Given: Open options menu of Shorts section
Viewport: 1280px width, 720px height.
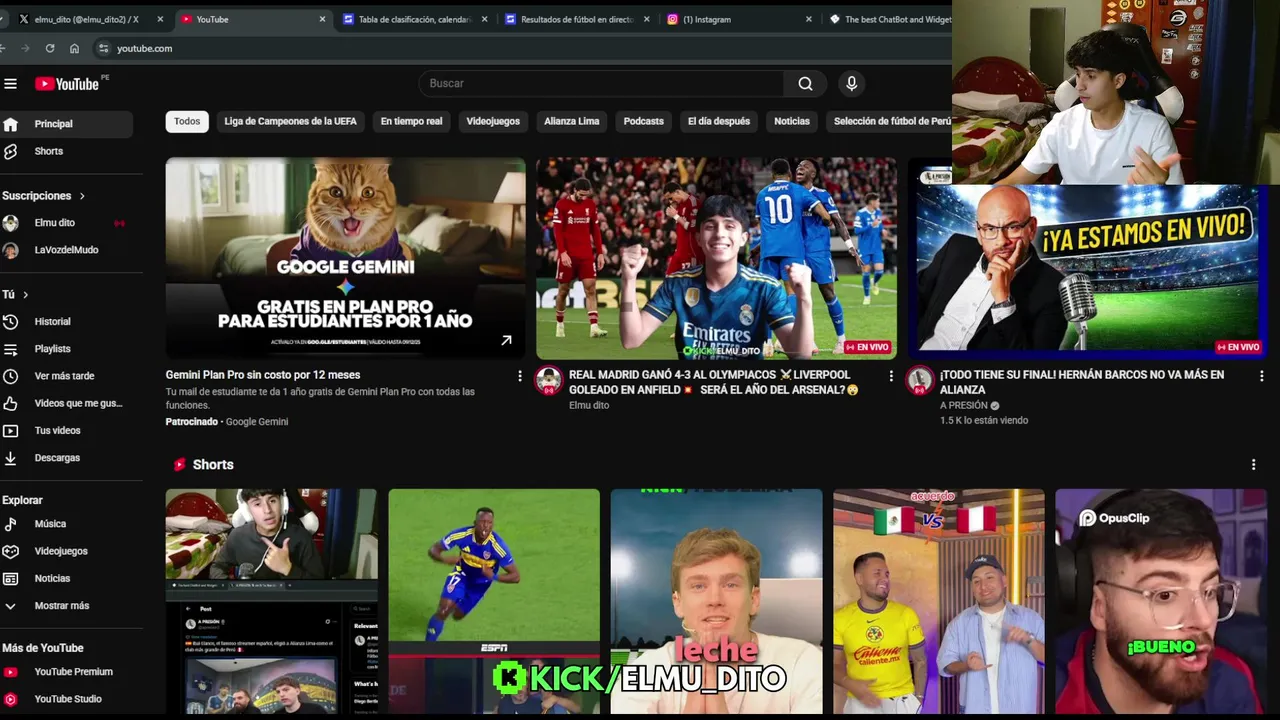Looking at the screenshot, I should click(1253, 465).
